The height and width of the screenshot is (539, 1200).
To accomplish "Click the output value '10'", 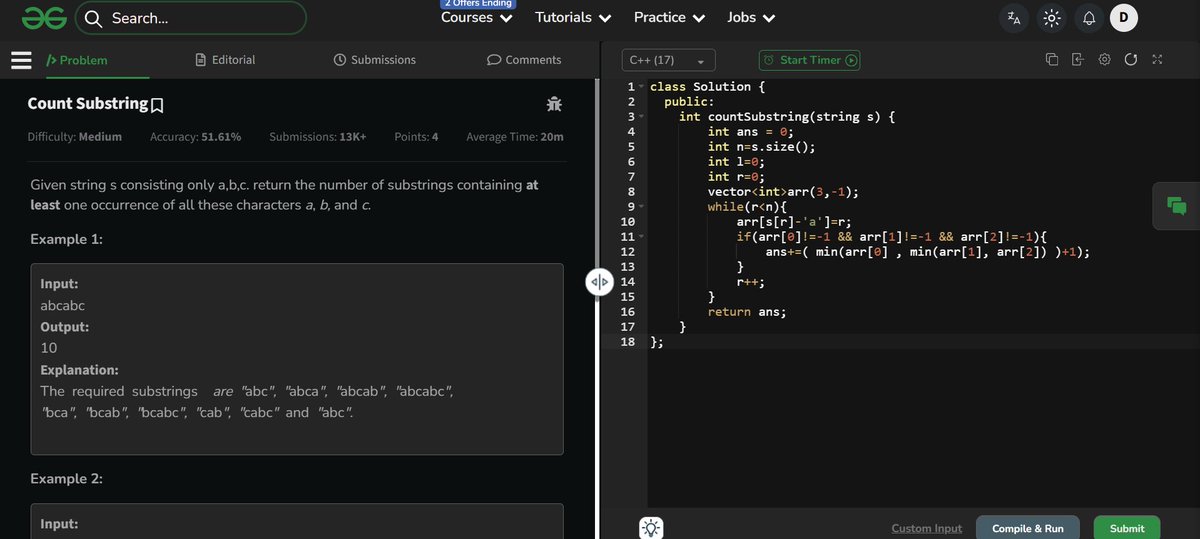I will pyautogui.click(x=48, y=349).
